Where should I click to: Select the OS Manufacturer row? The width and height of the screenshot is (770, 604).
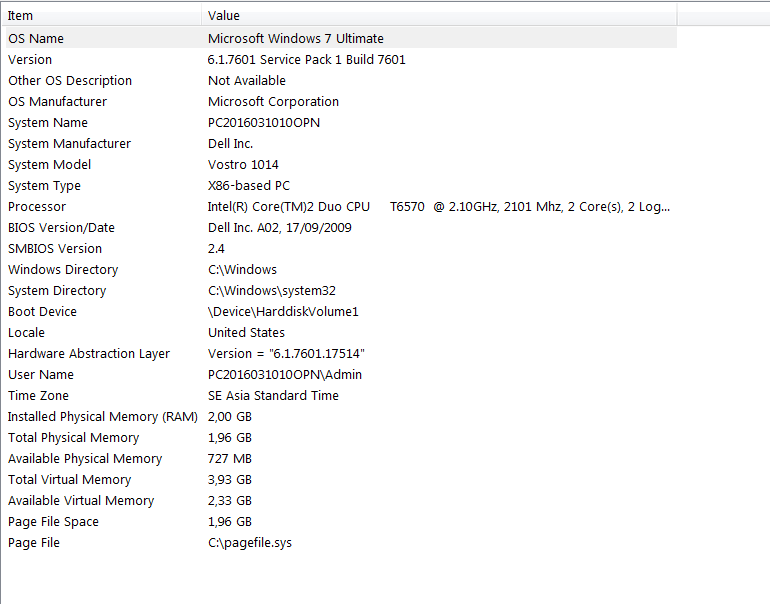(x=341, y=102)
